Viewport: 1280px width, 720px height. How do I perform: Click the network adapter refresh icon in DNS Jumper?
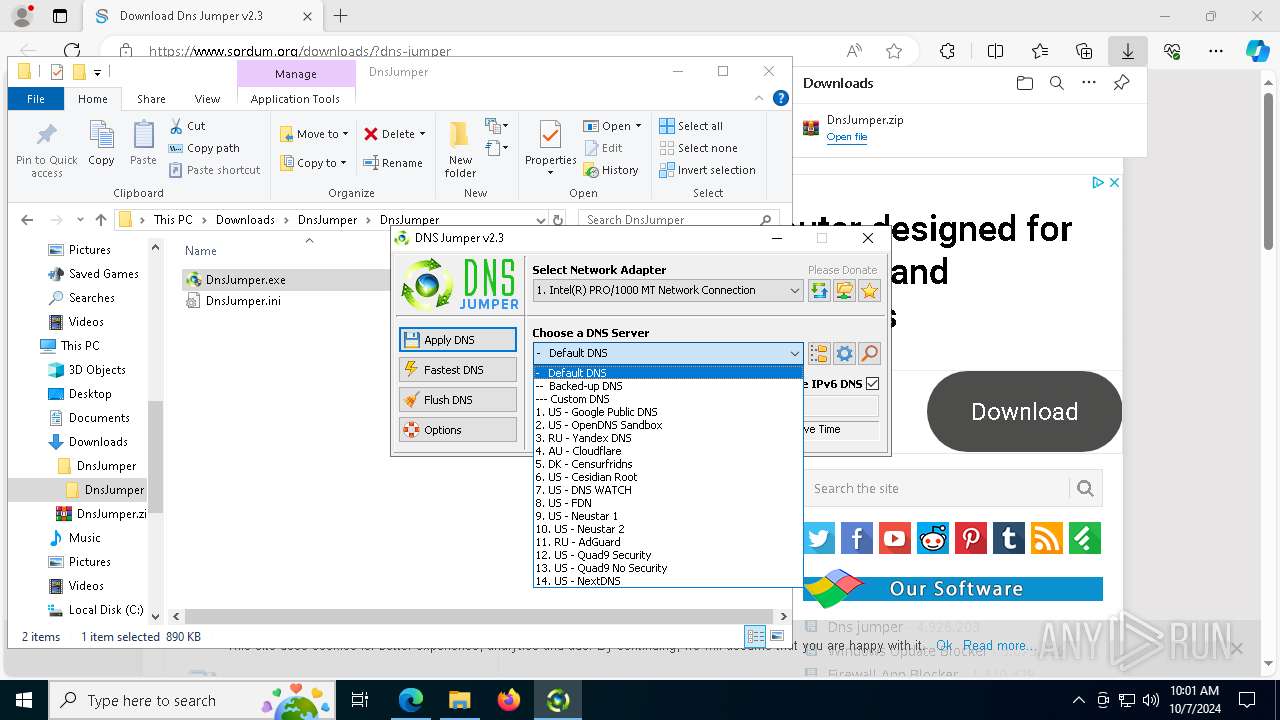click(819, 290)
